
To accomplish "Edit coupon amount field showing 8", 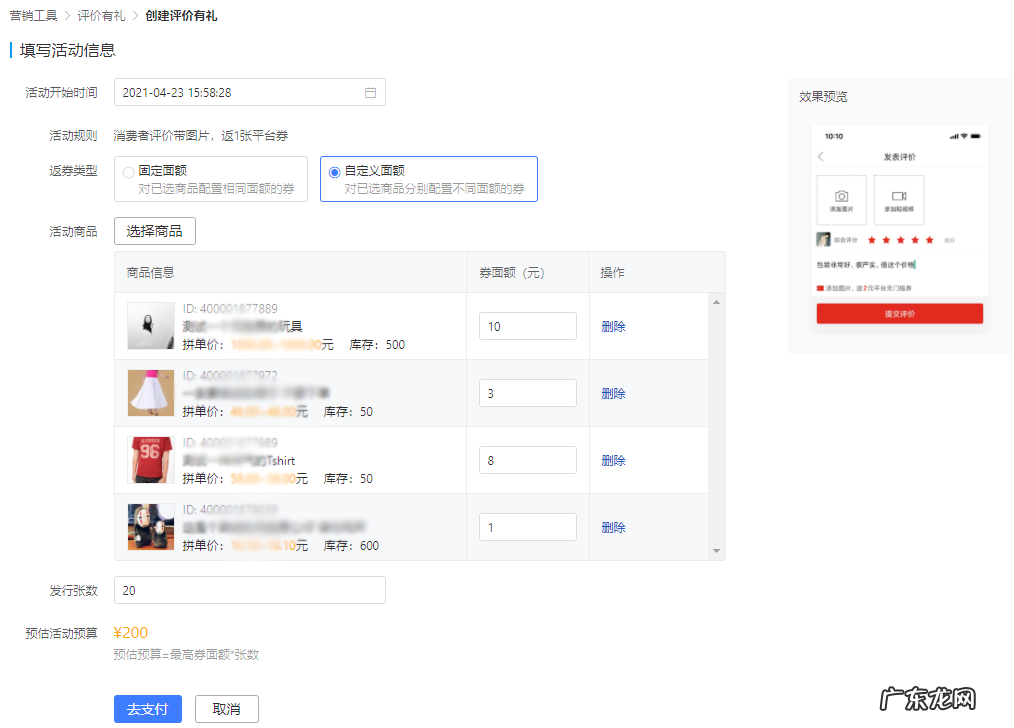I will click(x=528, y=460).
